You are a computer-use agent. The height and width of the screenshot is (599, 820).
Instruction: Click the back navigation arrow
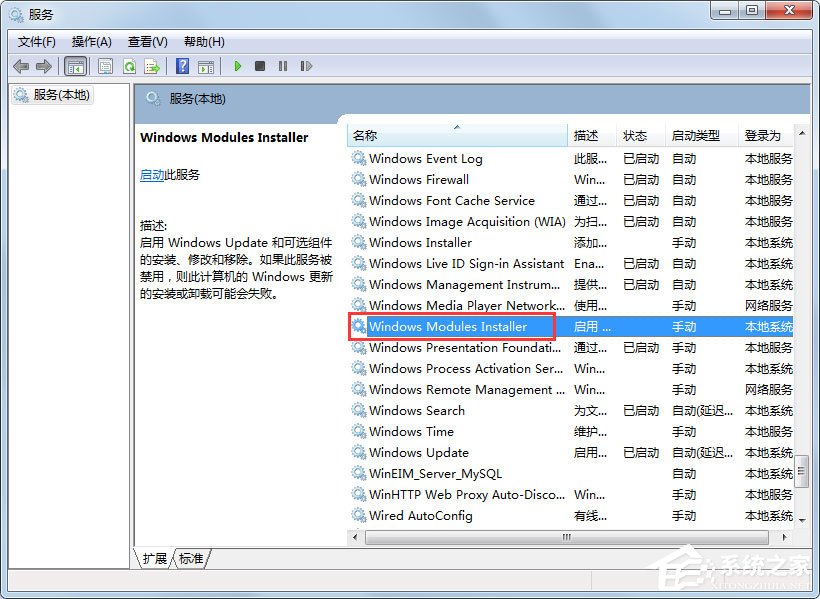(21, 66)
